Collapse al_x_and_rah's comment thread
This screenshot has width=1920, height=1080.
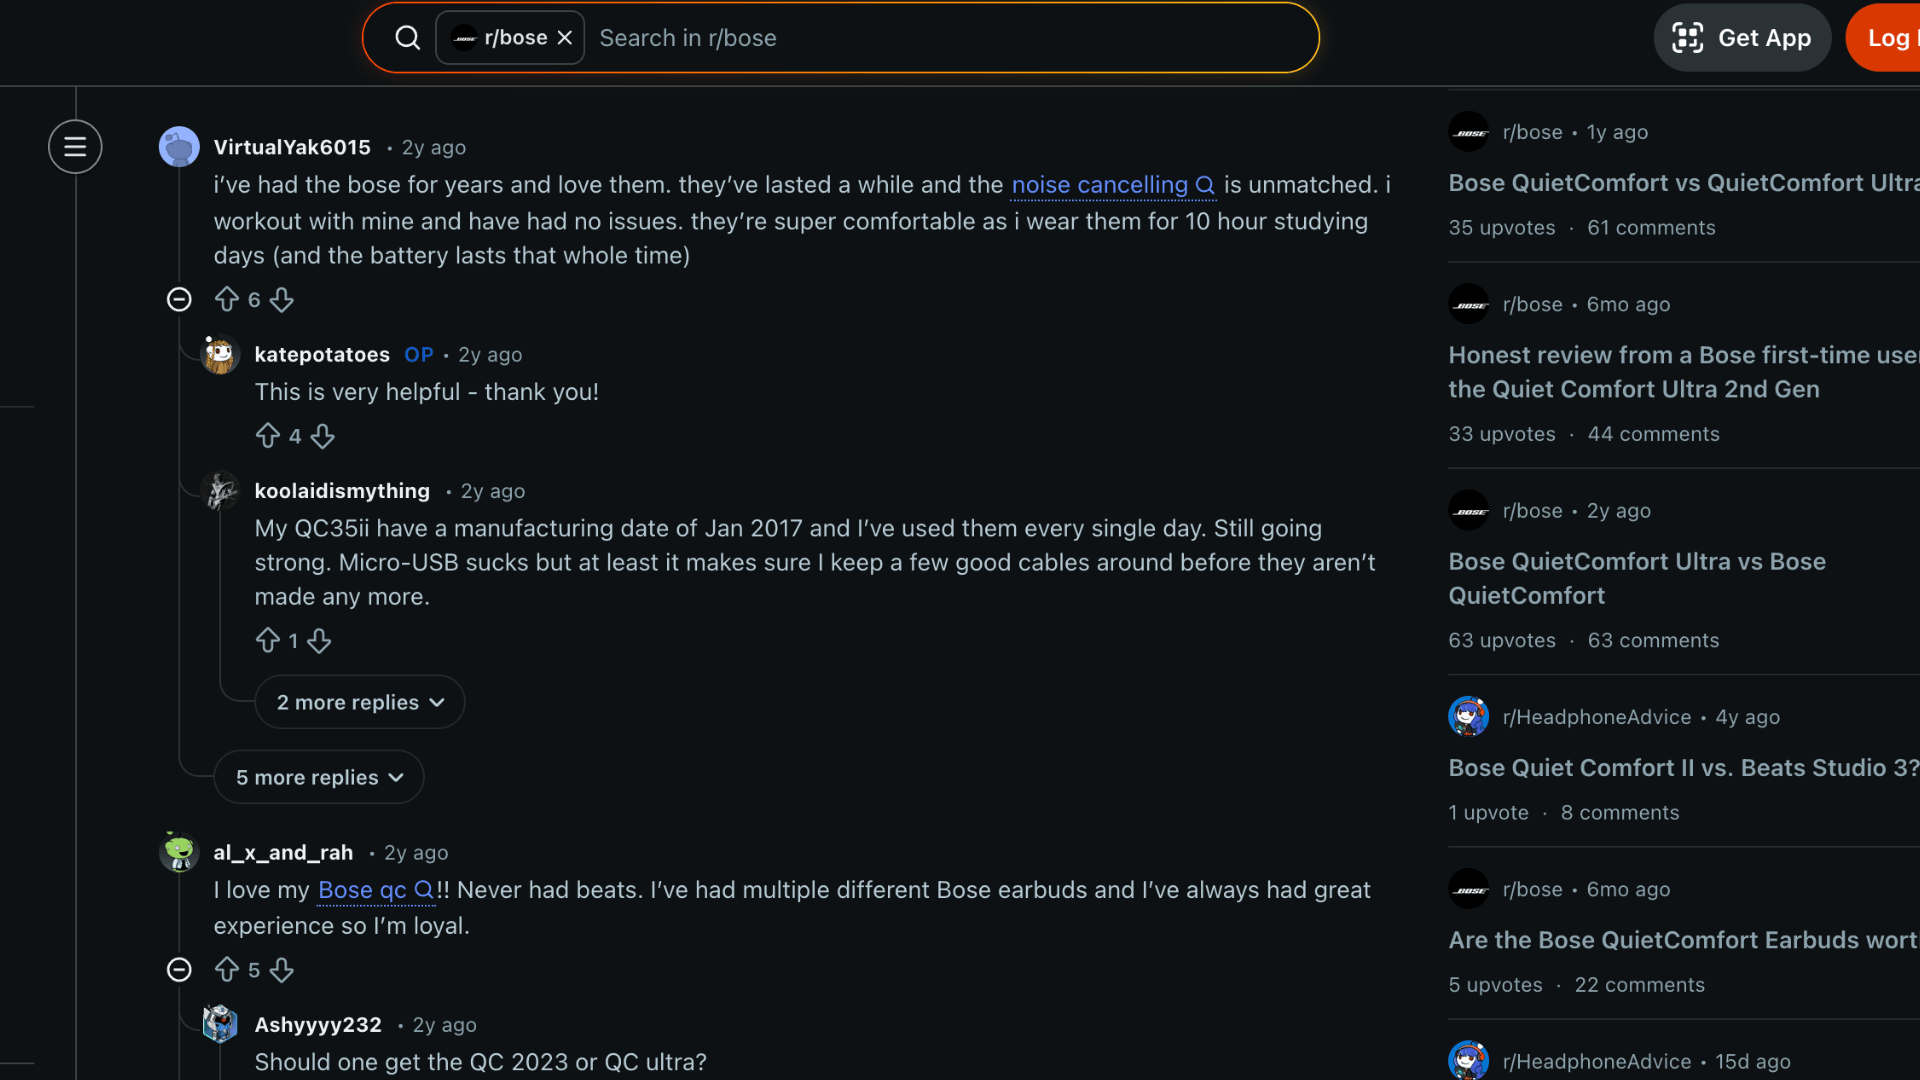point(179,969)
